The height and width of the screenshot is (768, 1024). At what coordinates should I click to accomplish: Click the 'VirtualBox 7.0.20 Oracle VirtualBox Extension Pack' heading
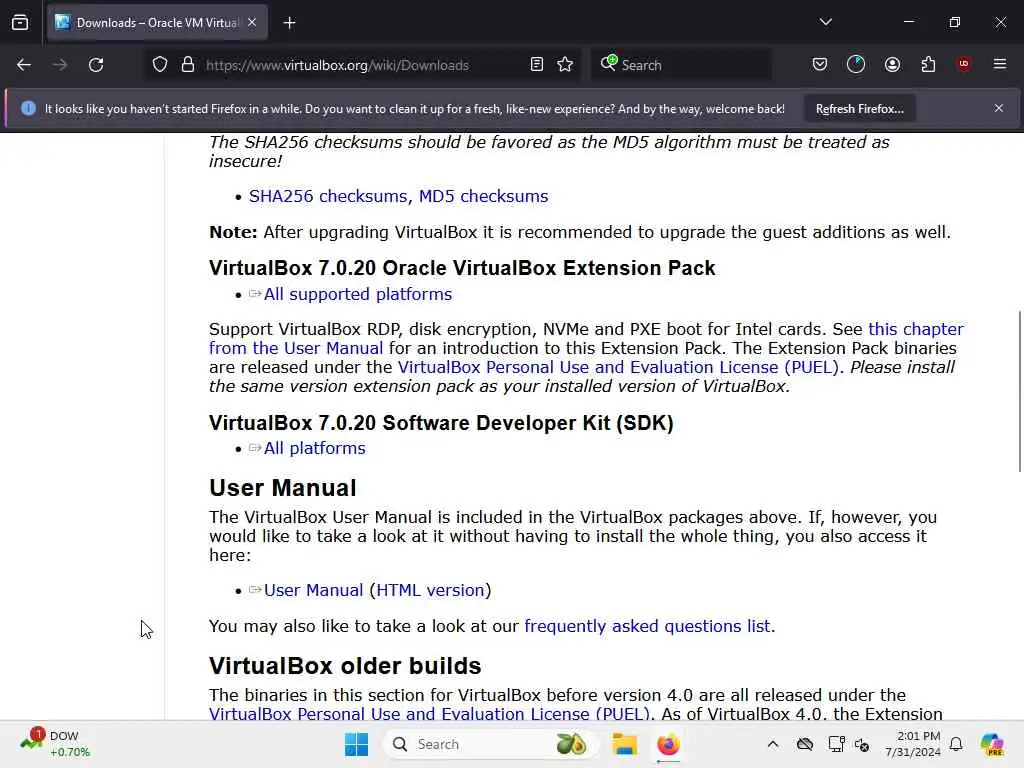pyautogui.click(x=462, y=268)
